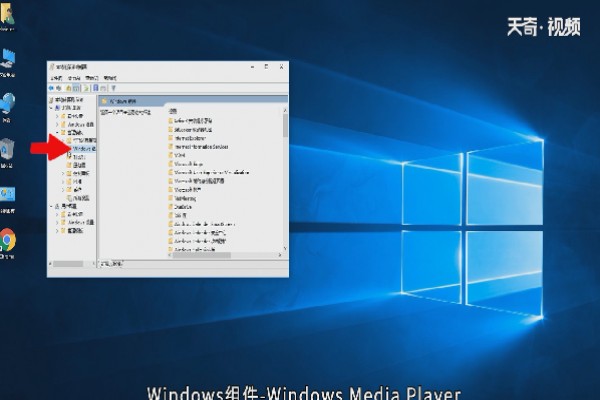
Task: Maximize the Group Policy Editor window
Action: tap(266, 67)
